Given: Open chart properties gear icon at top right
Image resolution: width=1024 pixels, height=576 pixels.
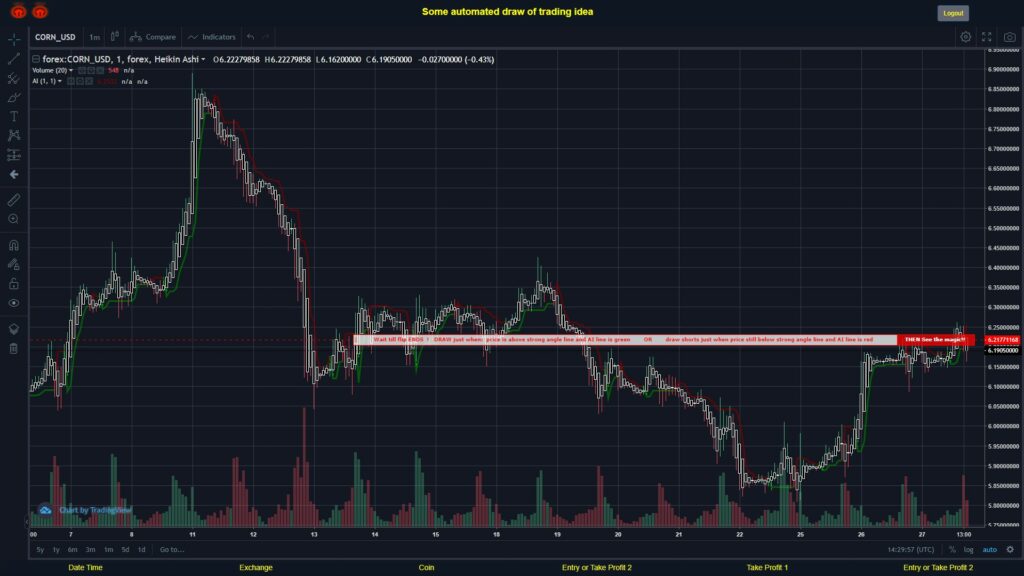Looking at the screenshot, I should click(x=965, y=37).
